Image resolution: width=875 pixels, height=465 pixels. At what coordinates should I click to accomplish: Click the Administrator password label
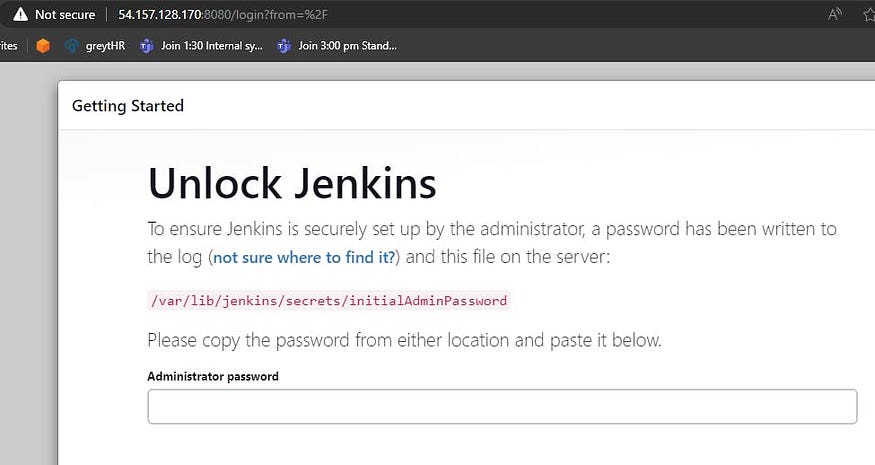tap(213, 376)
